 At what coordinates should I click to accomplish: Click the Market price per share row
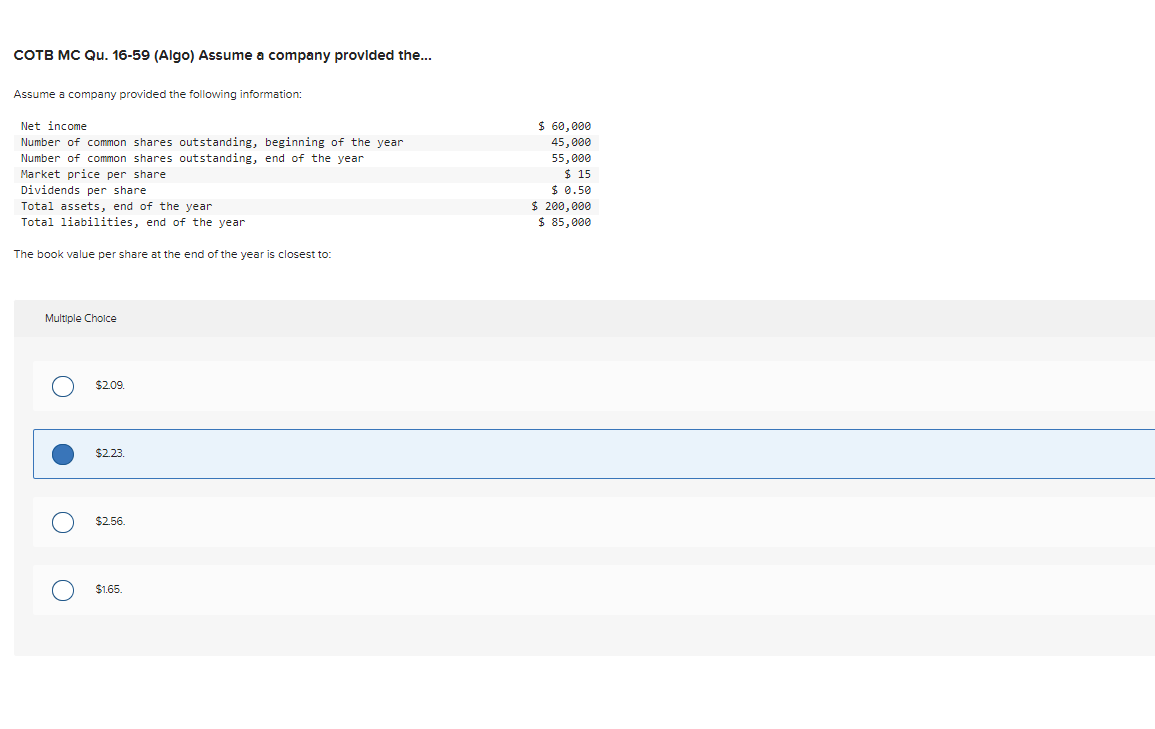pos(300,174)
